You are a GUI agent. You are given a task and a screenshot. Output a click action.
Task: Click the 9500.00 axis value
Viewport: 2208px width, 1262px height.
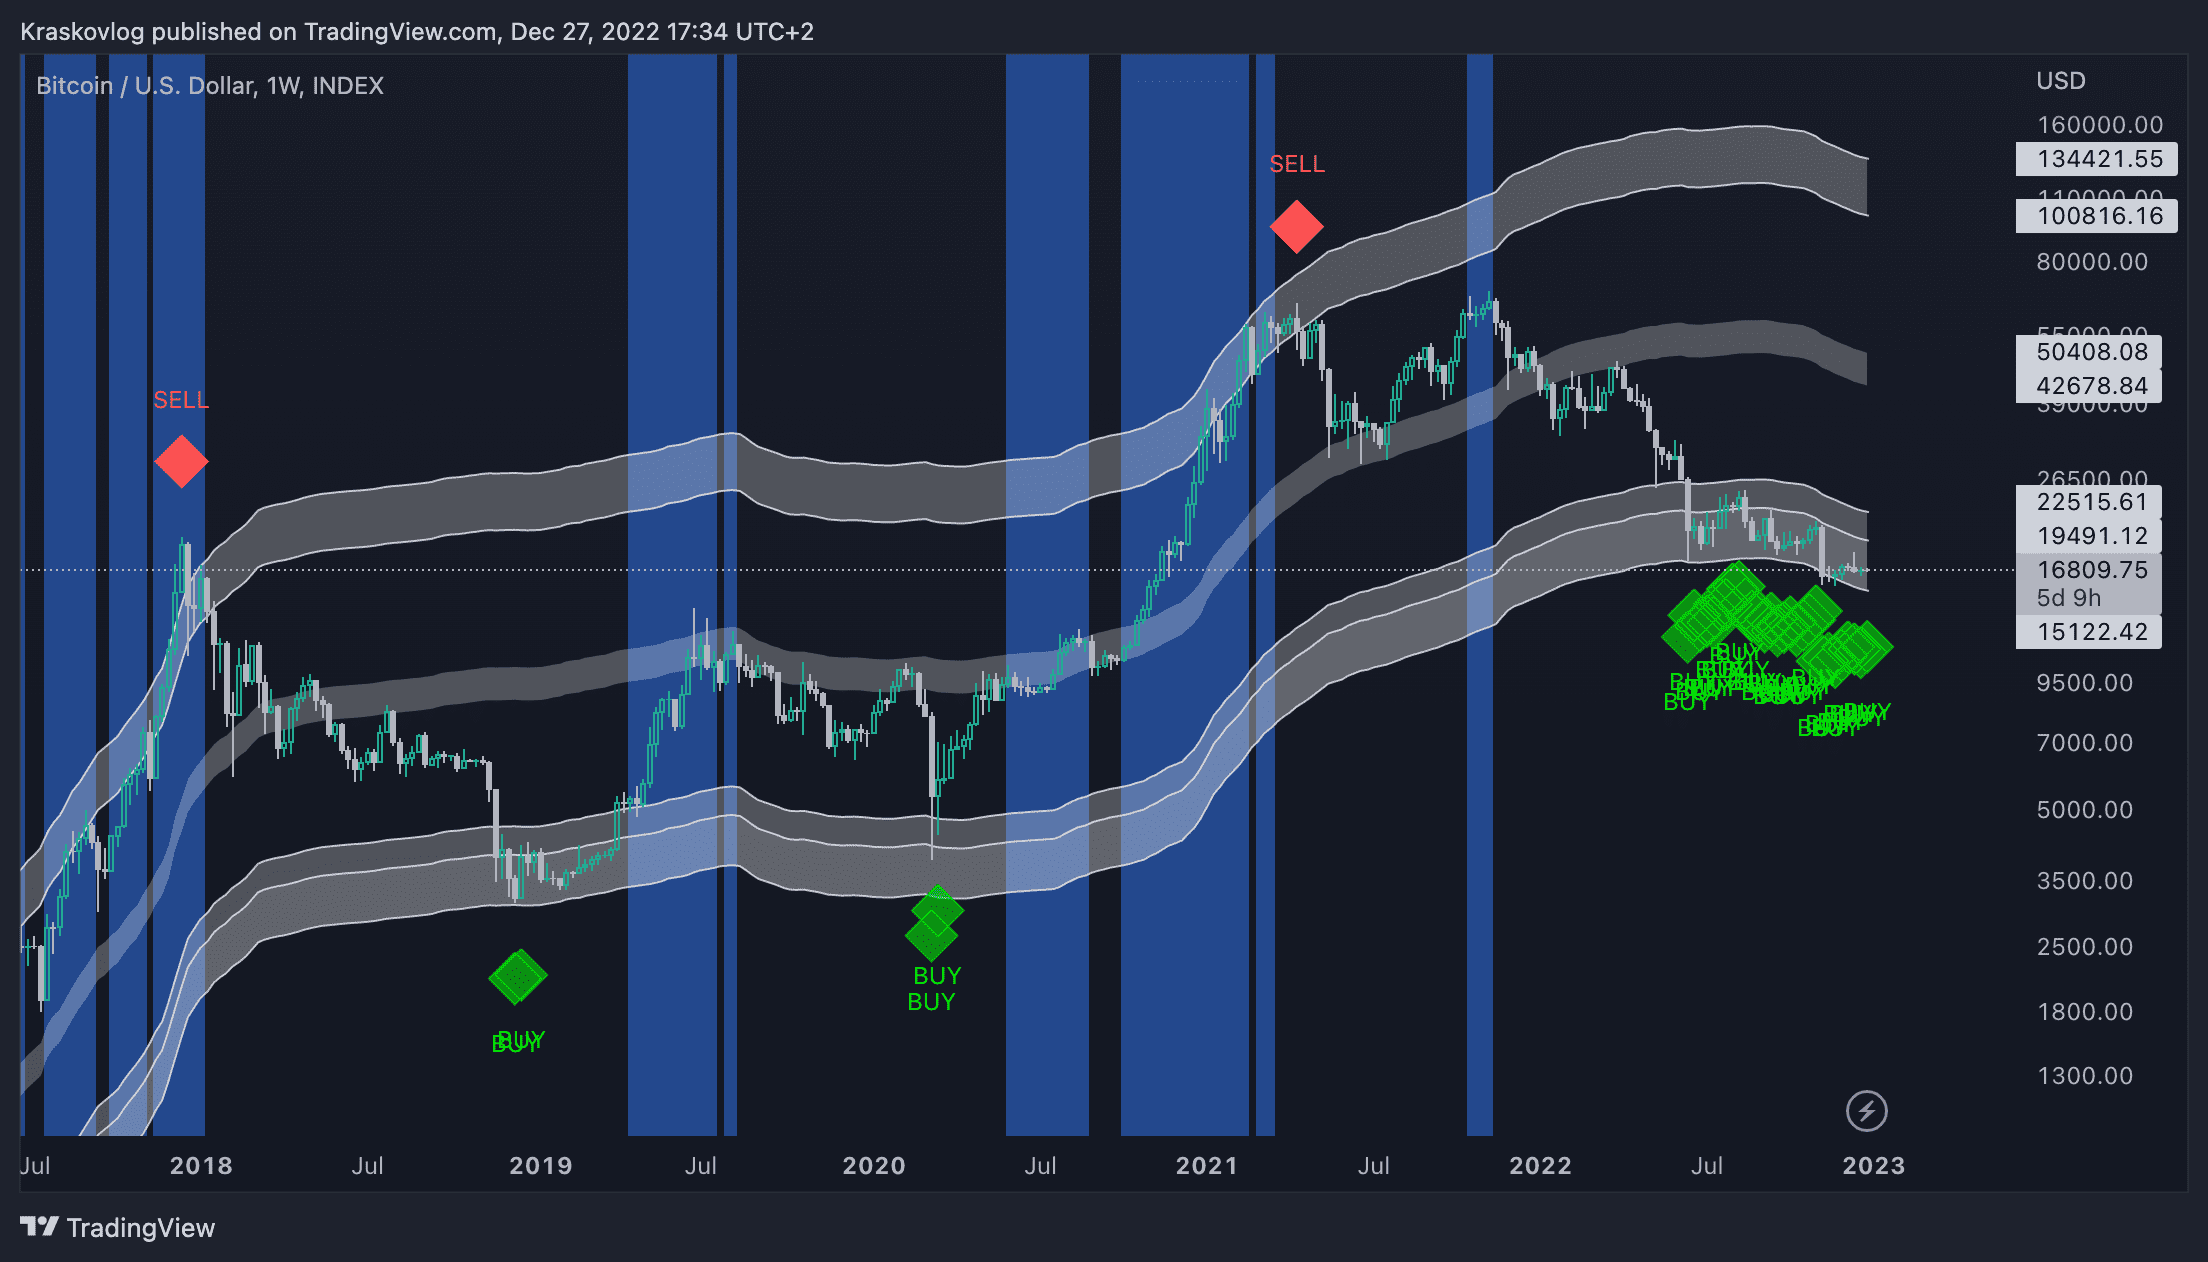(2085, 683)
